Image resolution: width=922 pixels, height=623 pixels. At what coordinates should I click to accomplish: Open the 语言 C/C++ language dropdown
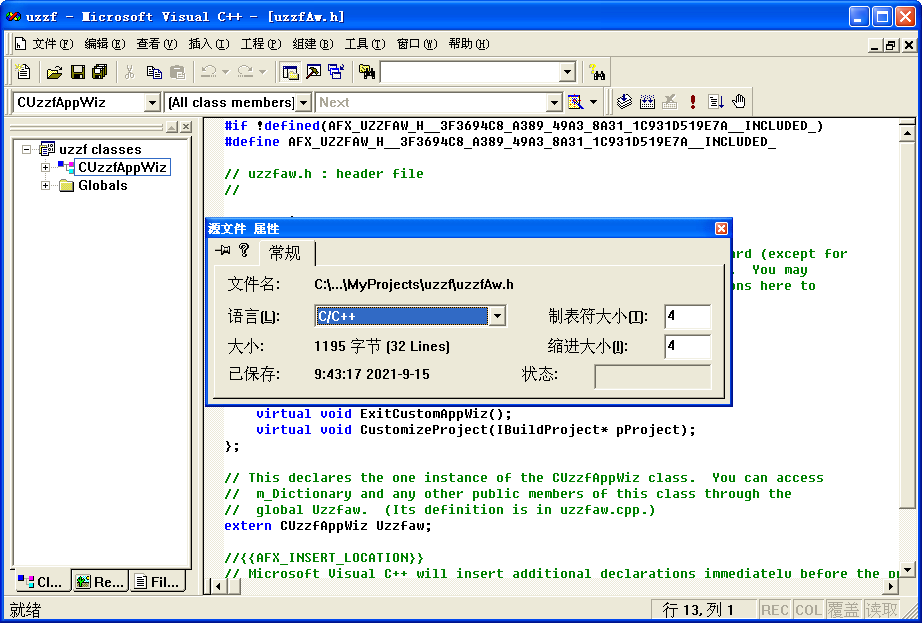tap(497, 316)
